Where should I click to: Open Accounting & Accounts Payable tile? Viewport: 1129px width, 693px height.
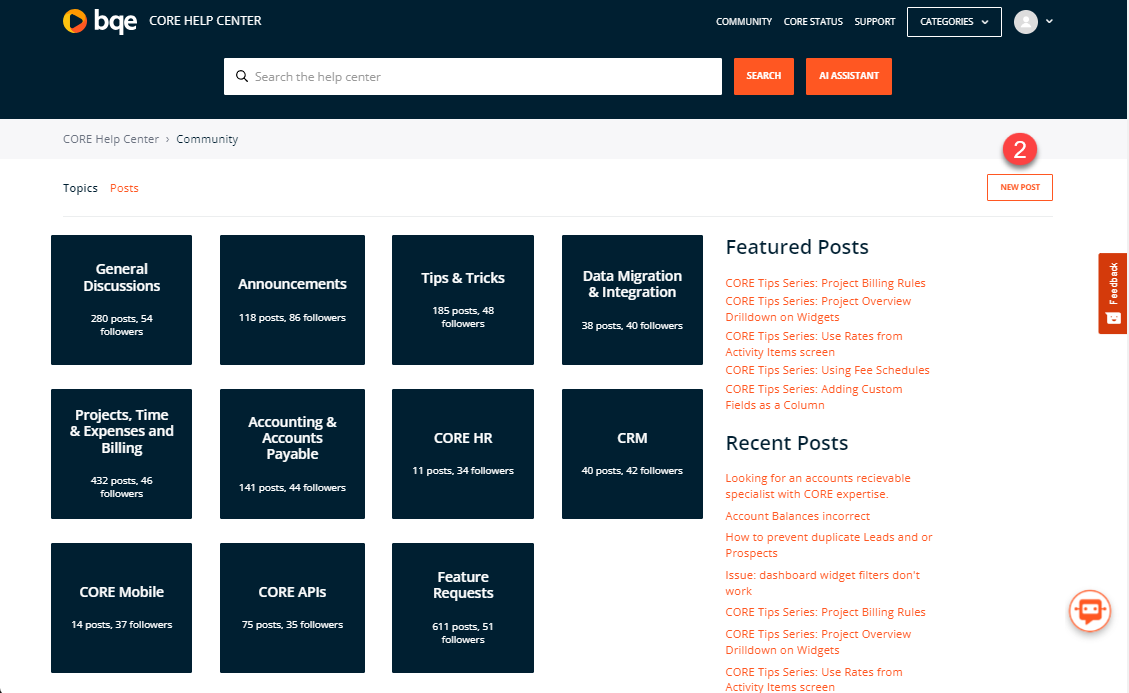pos(292,454)
